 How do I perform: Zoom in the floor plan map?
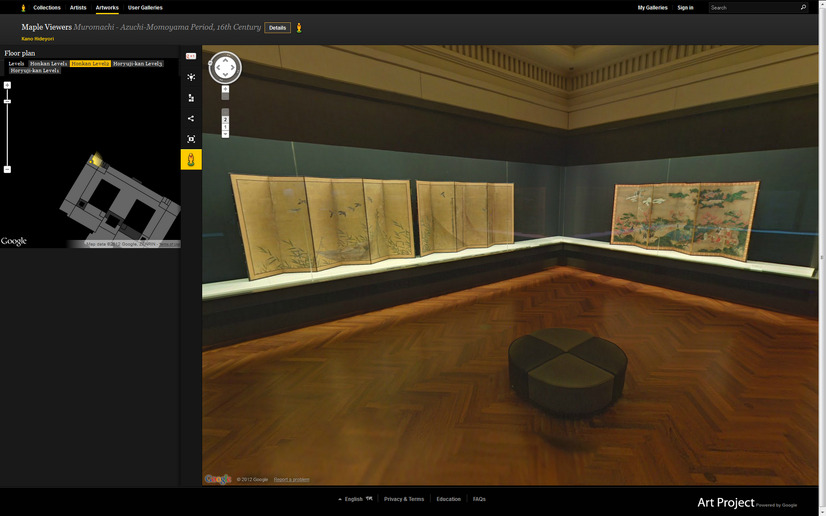(7, 85)
